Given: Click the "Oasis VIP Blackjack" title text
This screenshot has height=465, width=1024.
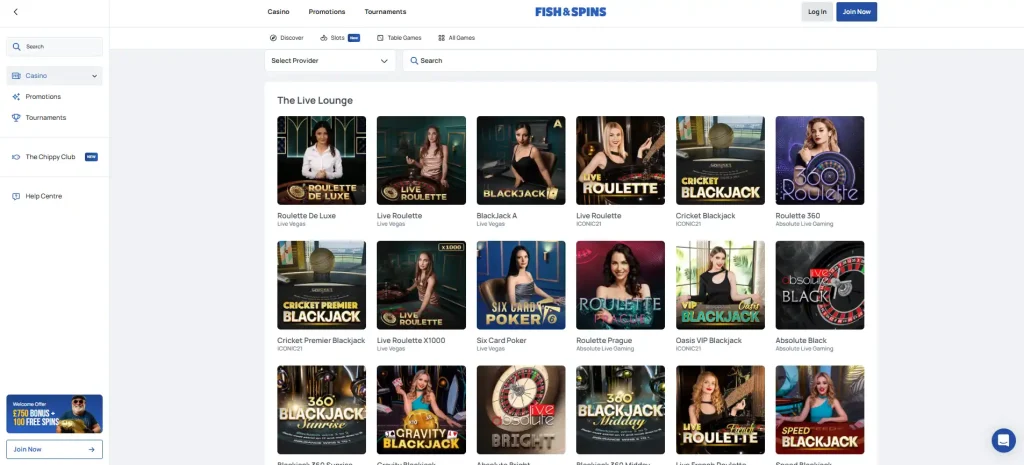Looking at the screenshot, I should pos(709,340).
